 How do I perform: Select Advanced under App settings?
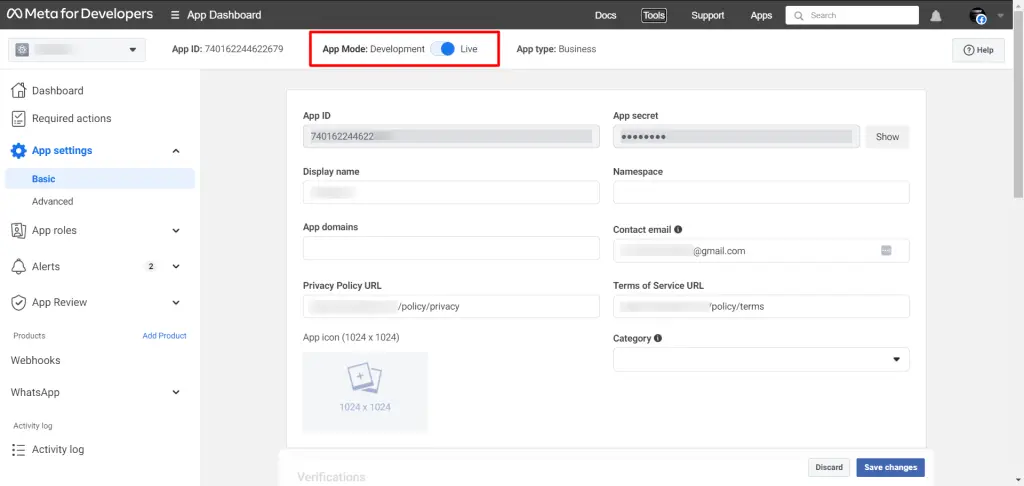click(x=52, y=201)
